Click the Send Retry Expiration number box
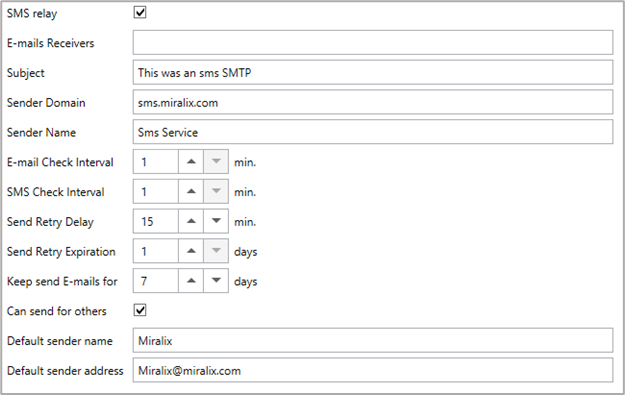Screen dimensions: 625x395 pos(156,251)
